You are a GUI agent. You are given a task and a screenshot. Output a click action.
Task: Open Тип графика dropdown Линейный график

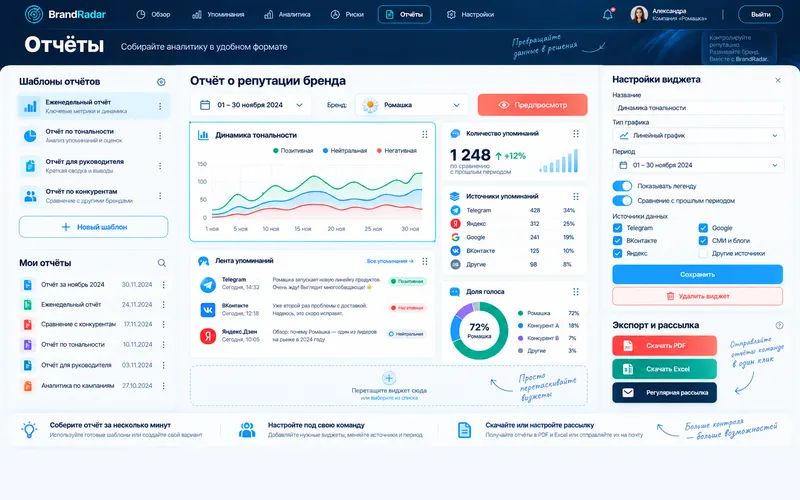click(x=697, y=136)
